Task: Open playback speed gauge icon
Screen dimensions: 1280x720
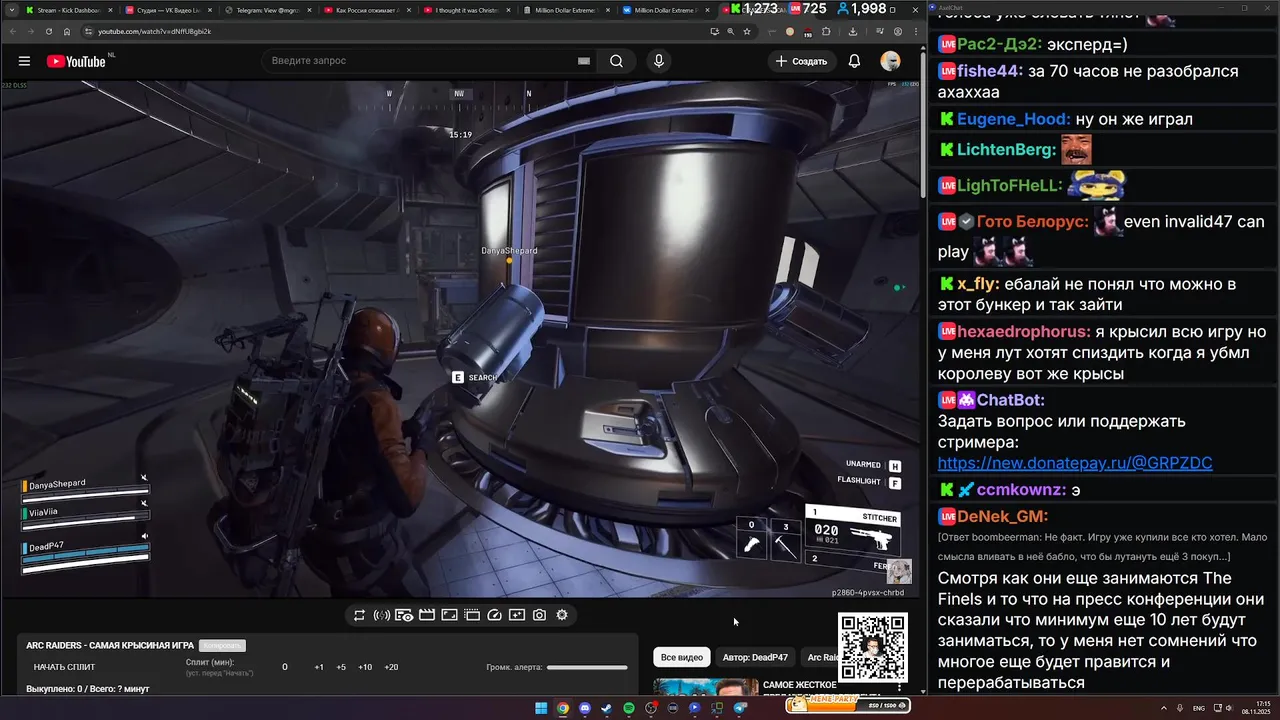Action: point(494,615)
